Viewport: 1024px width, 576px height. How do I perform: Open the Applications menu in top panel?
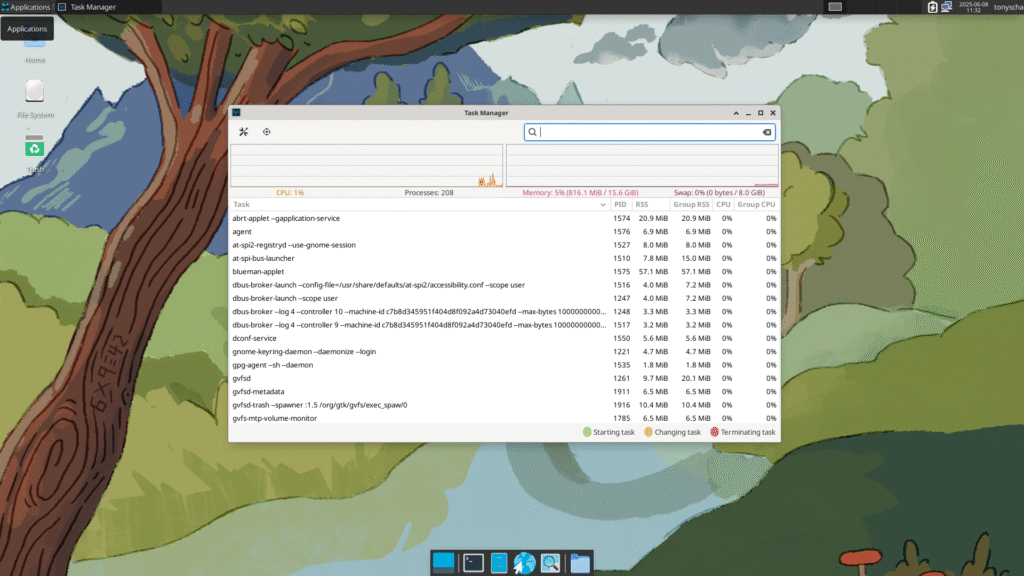[26, 7]
